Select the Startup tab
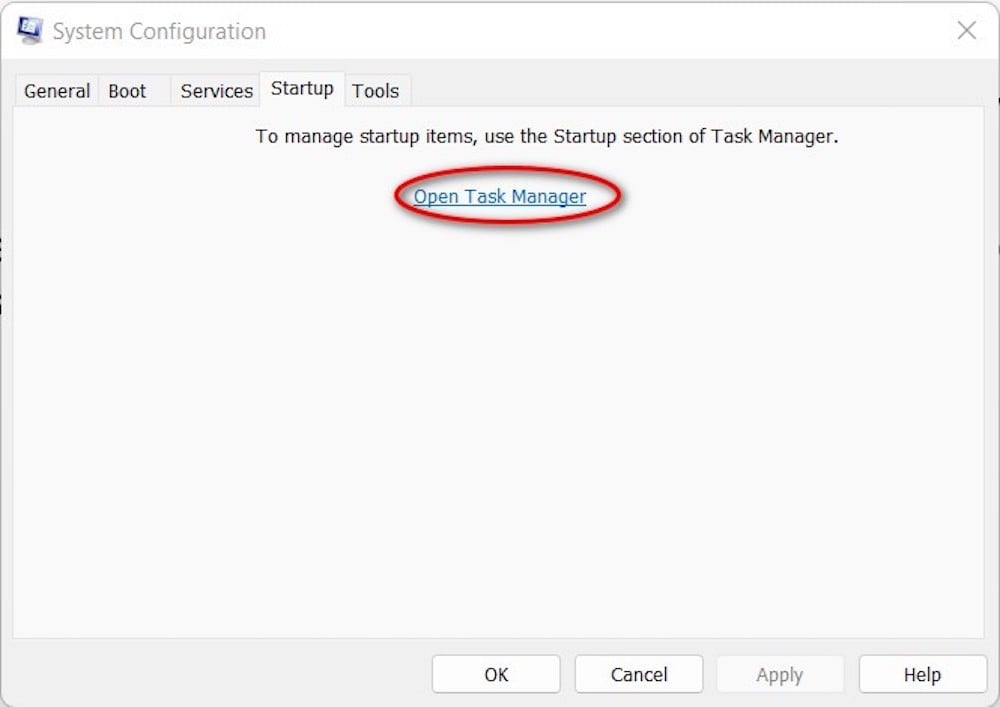 [302, 89]
